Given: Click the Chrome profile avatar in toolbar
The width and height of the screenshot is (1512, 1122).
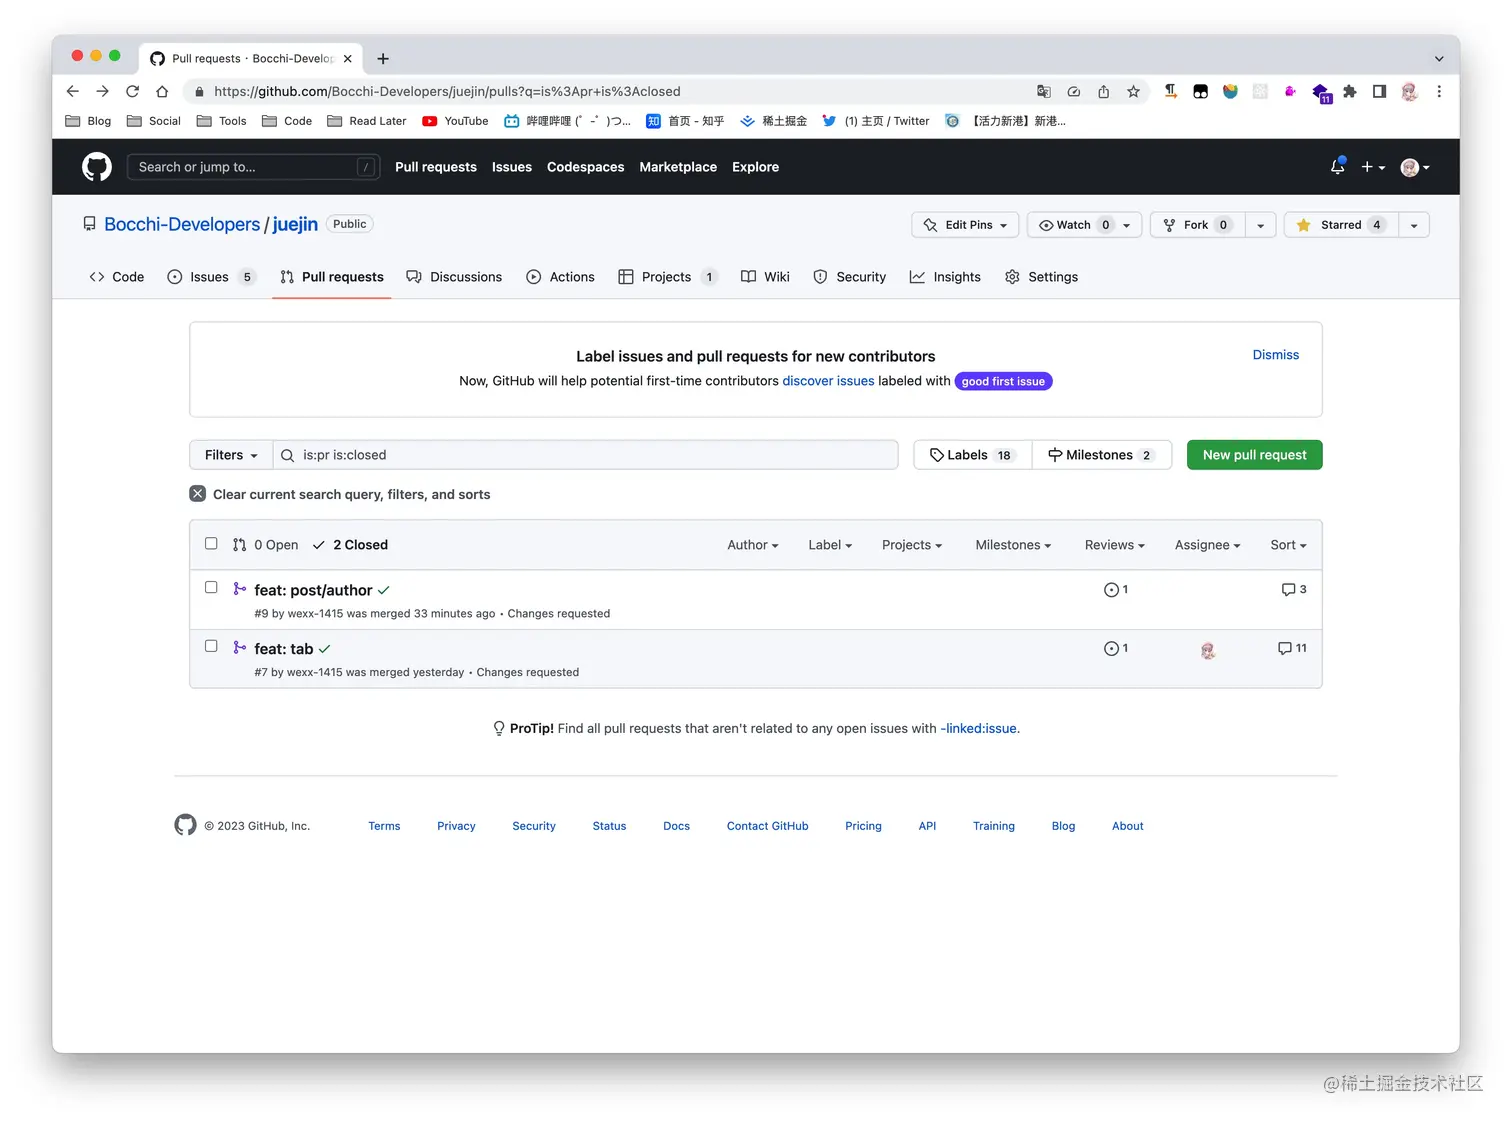Looking at the screenshot, I should tap(1409, 91).
